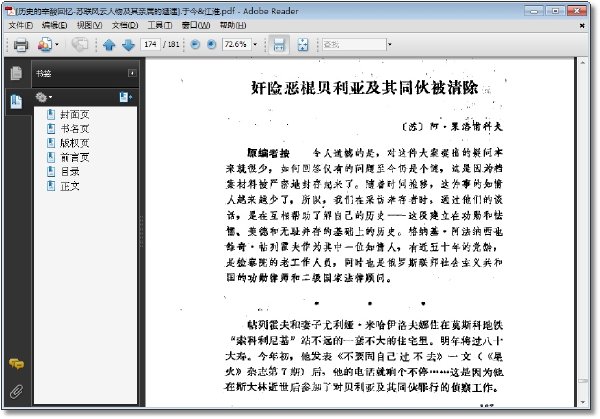Click the bookmark icon beside 正文

[x=51, y=186]
